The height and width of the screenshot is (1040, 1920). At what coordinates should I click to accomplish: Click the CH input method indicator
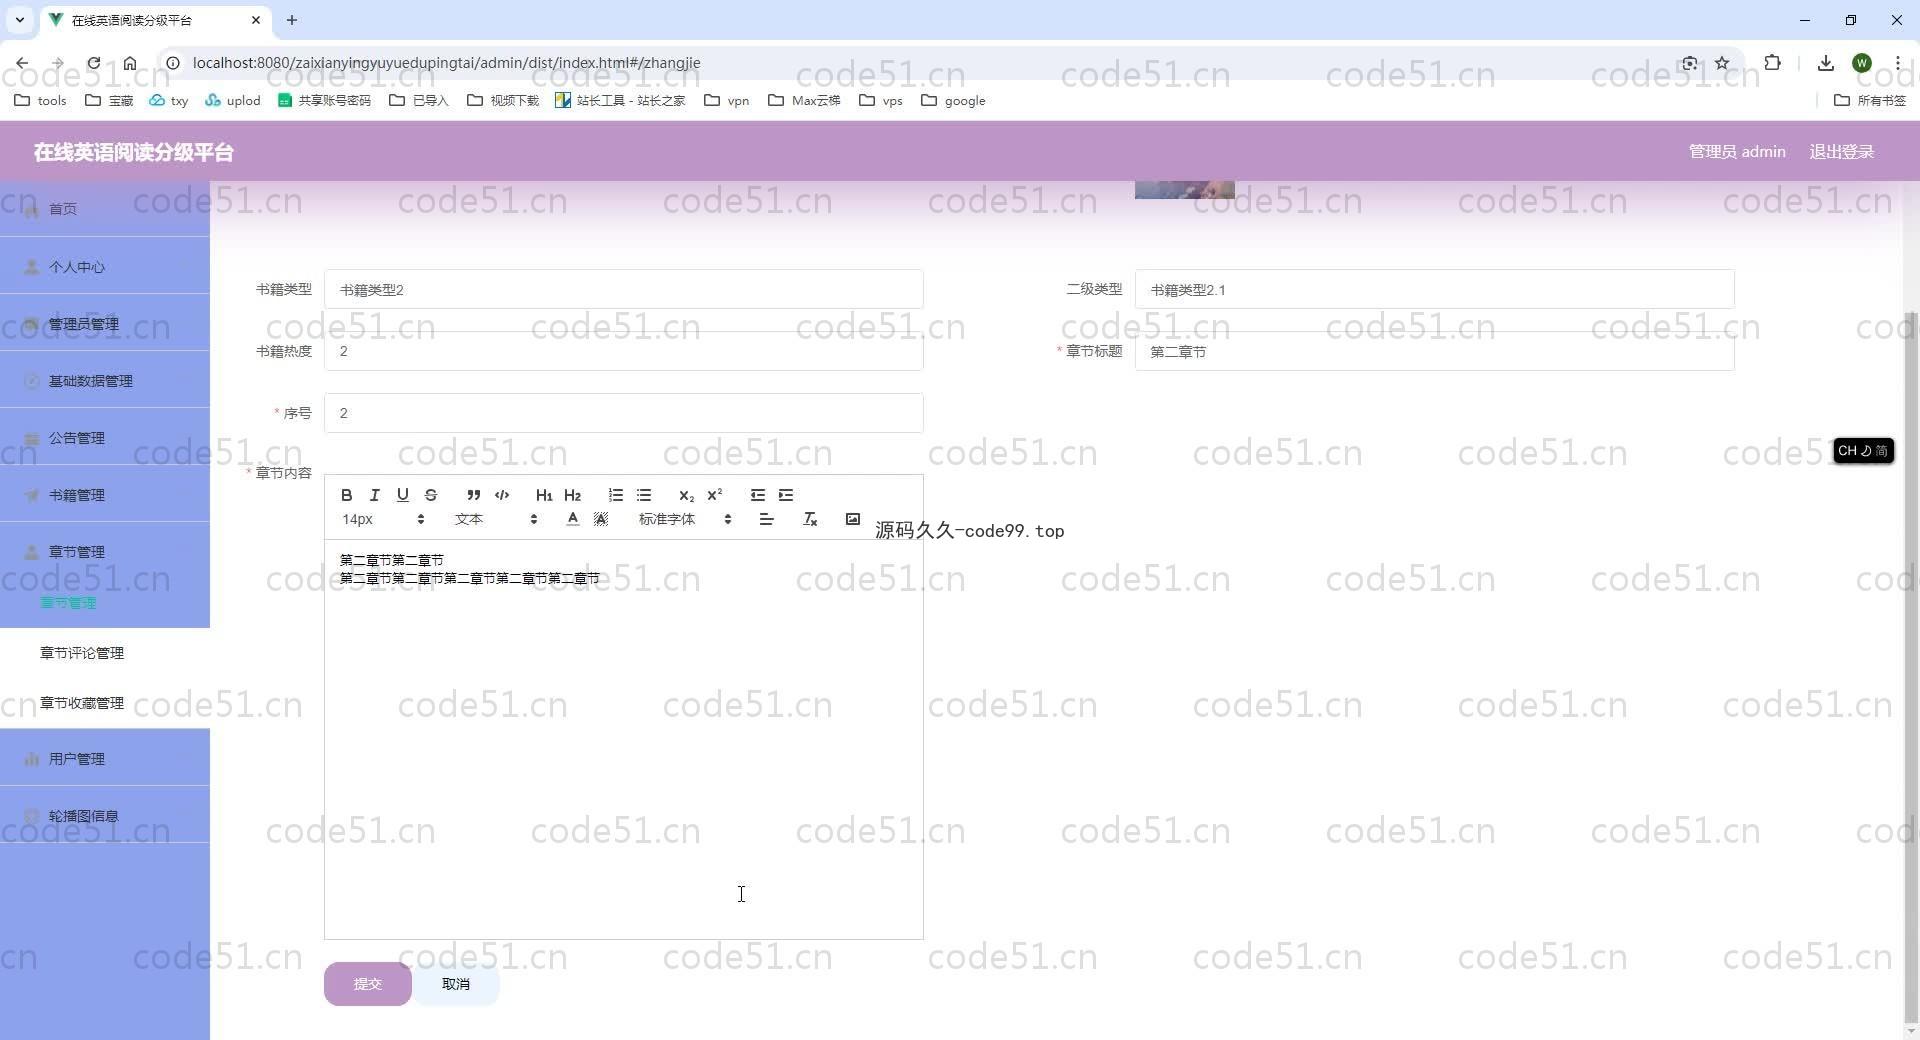coord(1863,451)
